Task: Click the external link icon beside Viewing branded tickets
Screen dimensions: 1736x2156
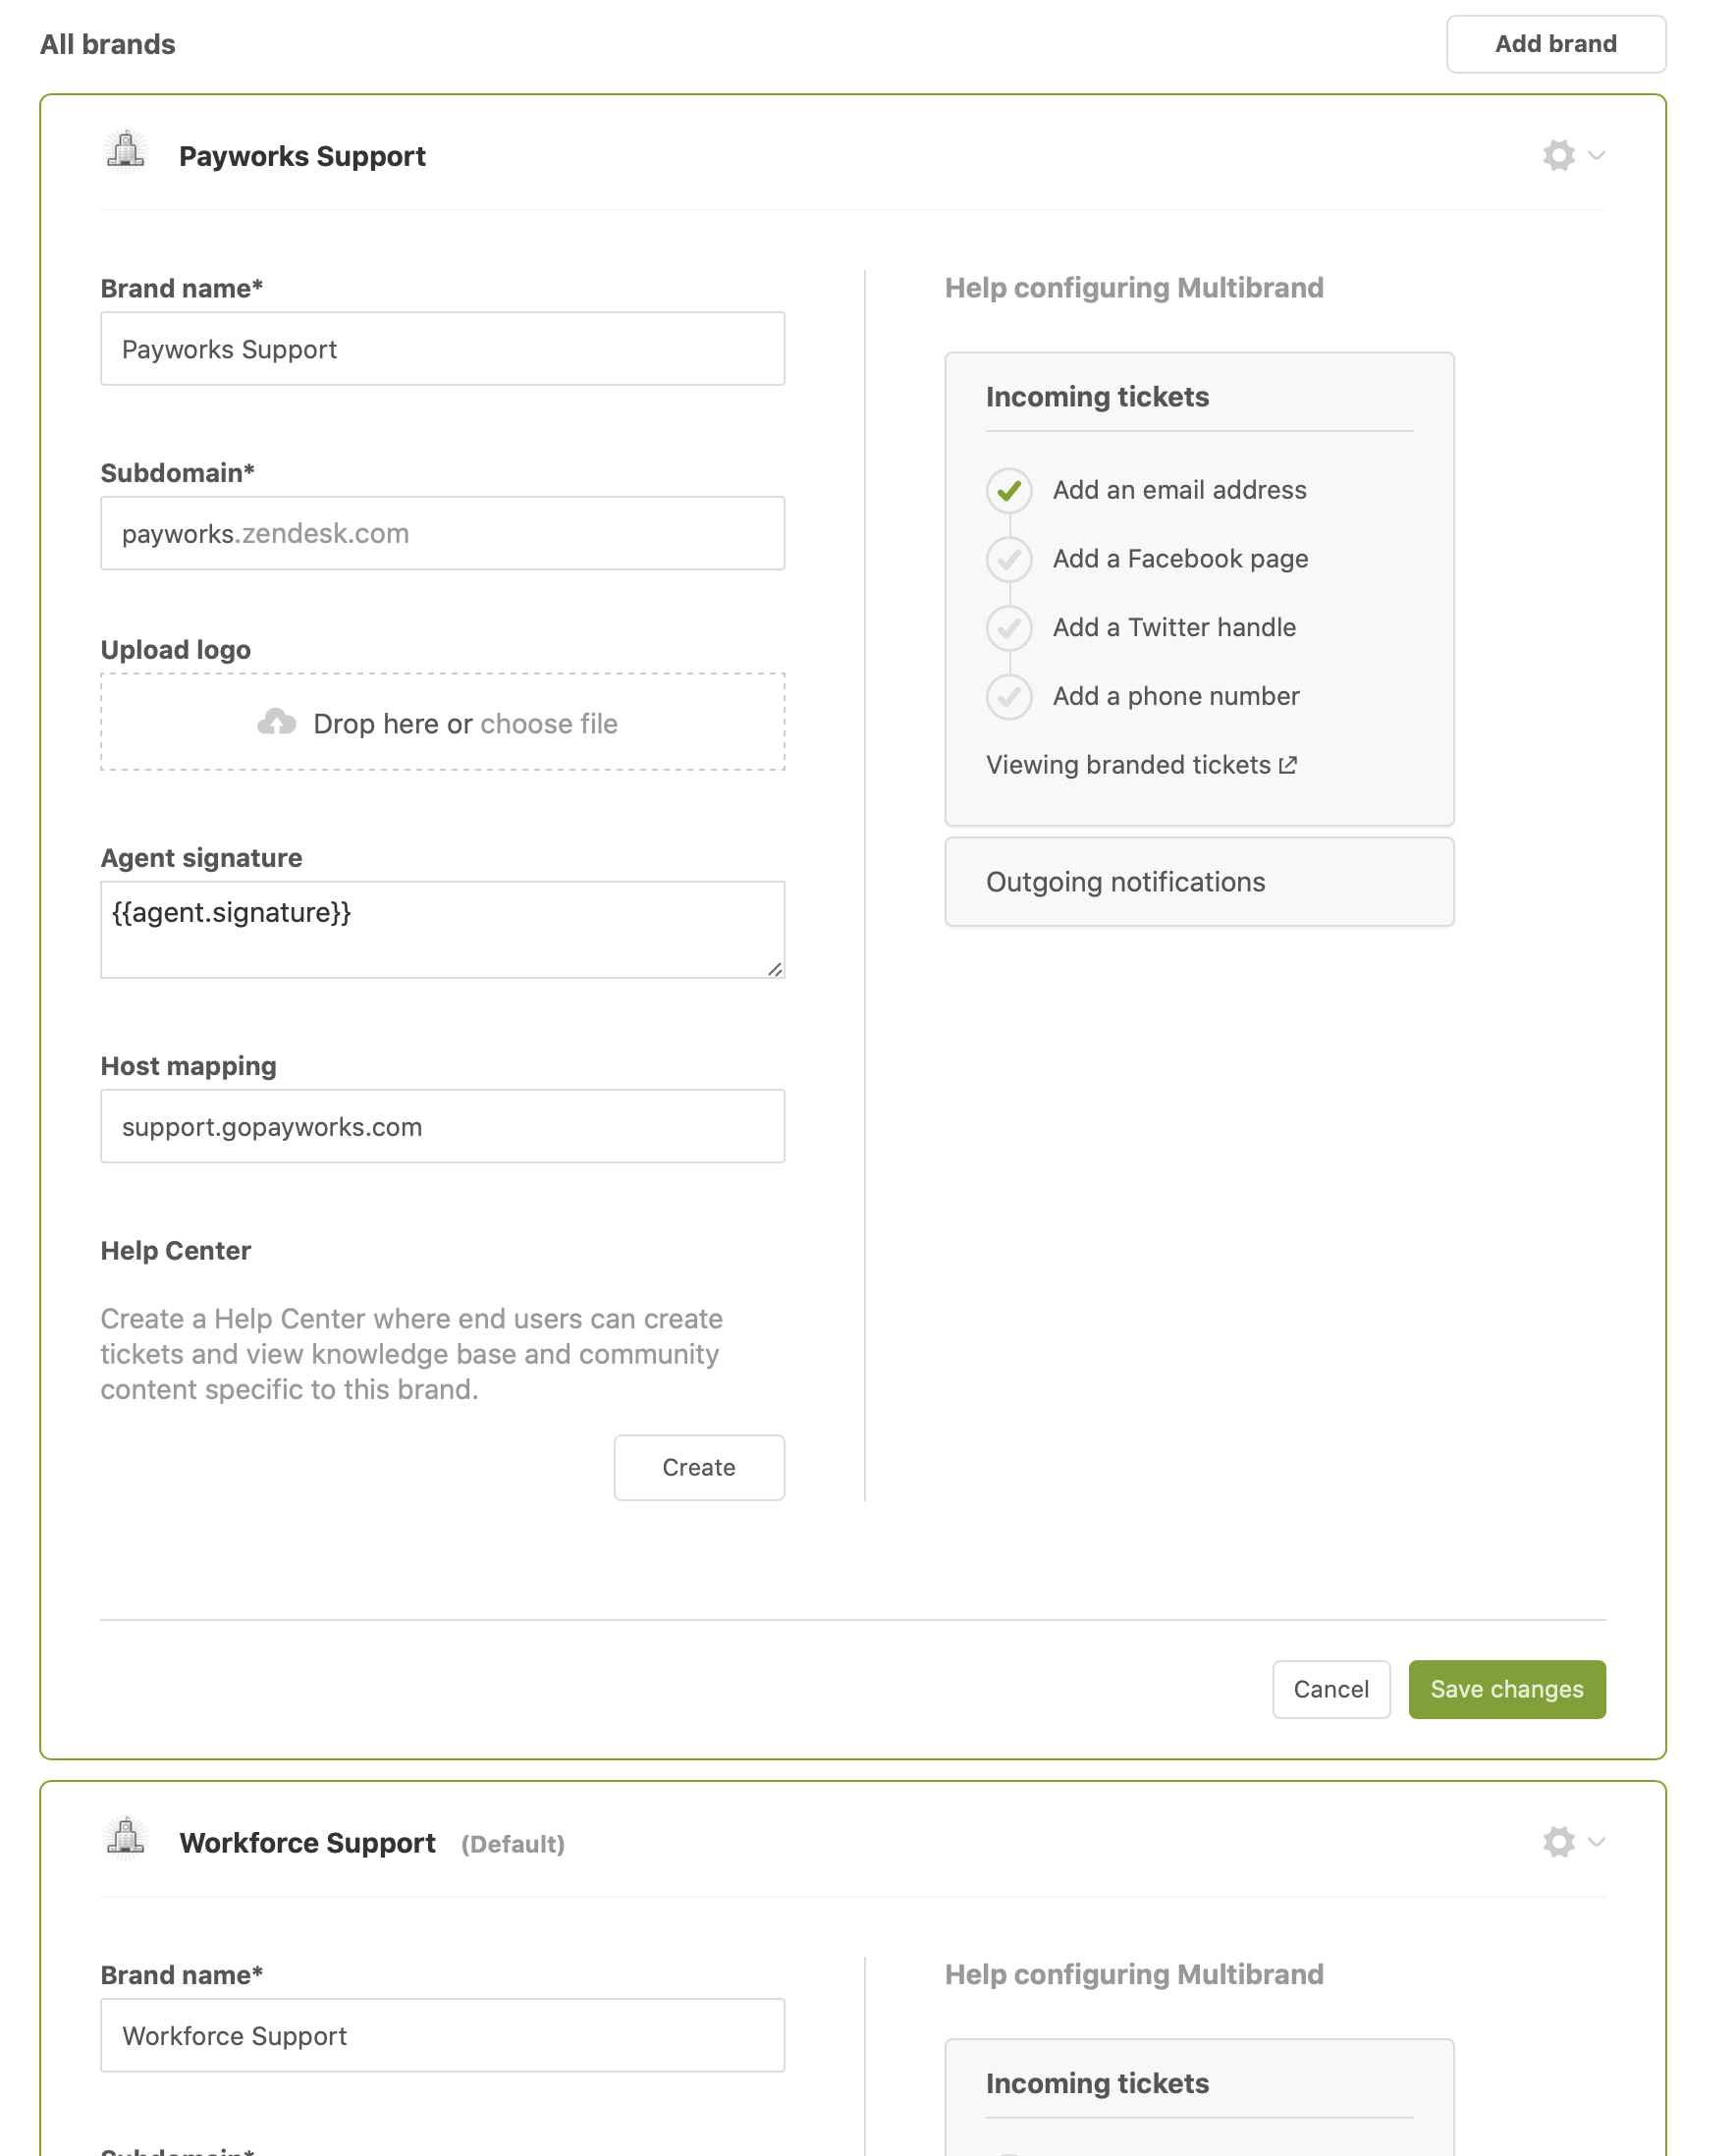Action: pyautogui.click(x=1288, y=764)
